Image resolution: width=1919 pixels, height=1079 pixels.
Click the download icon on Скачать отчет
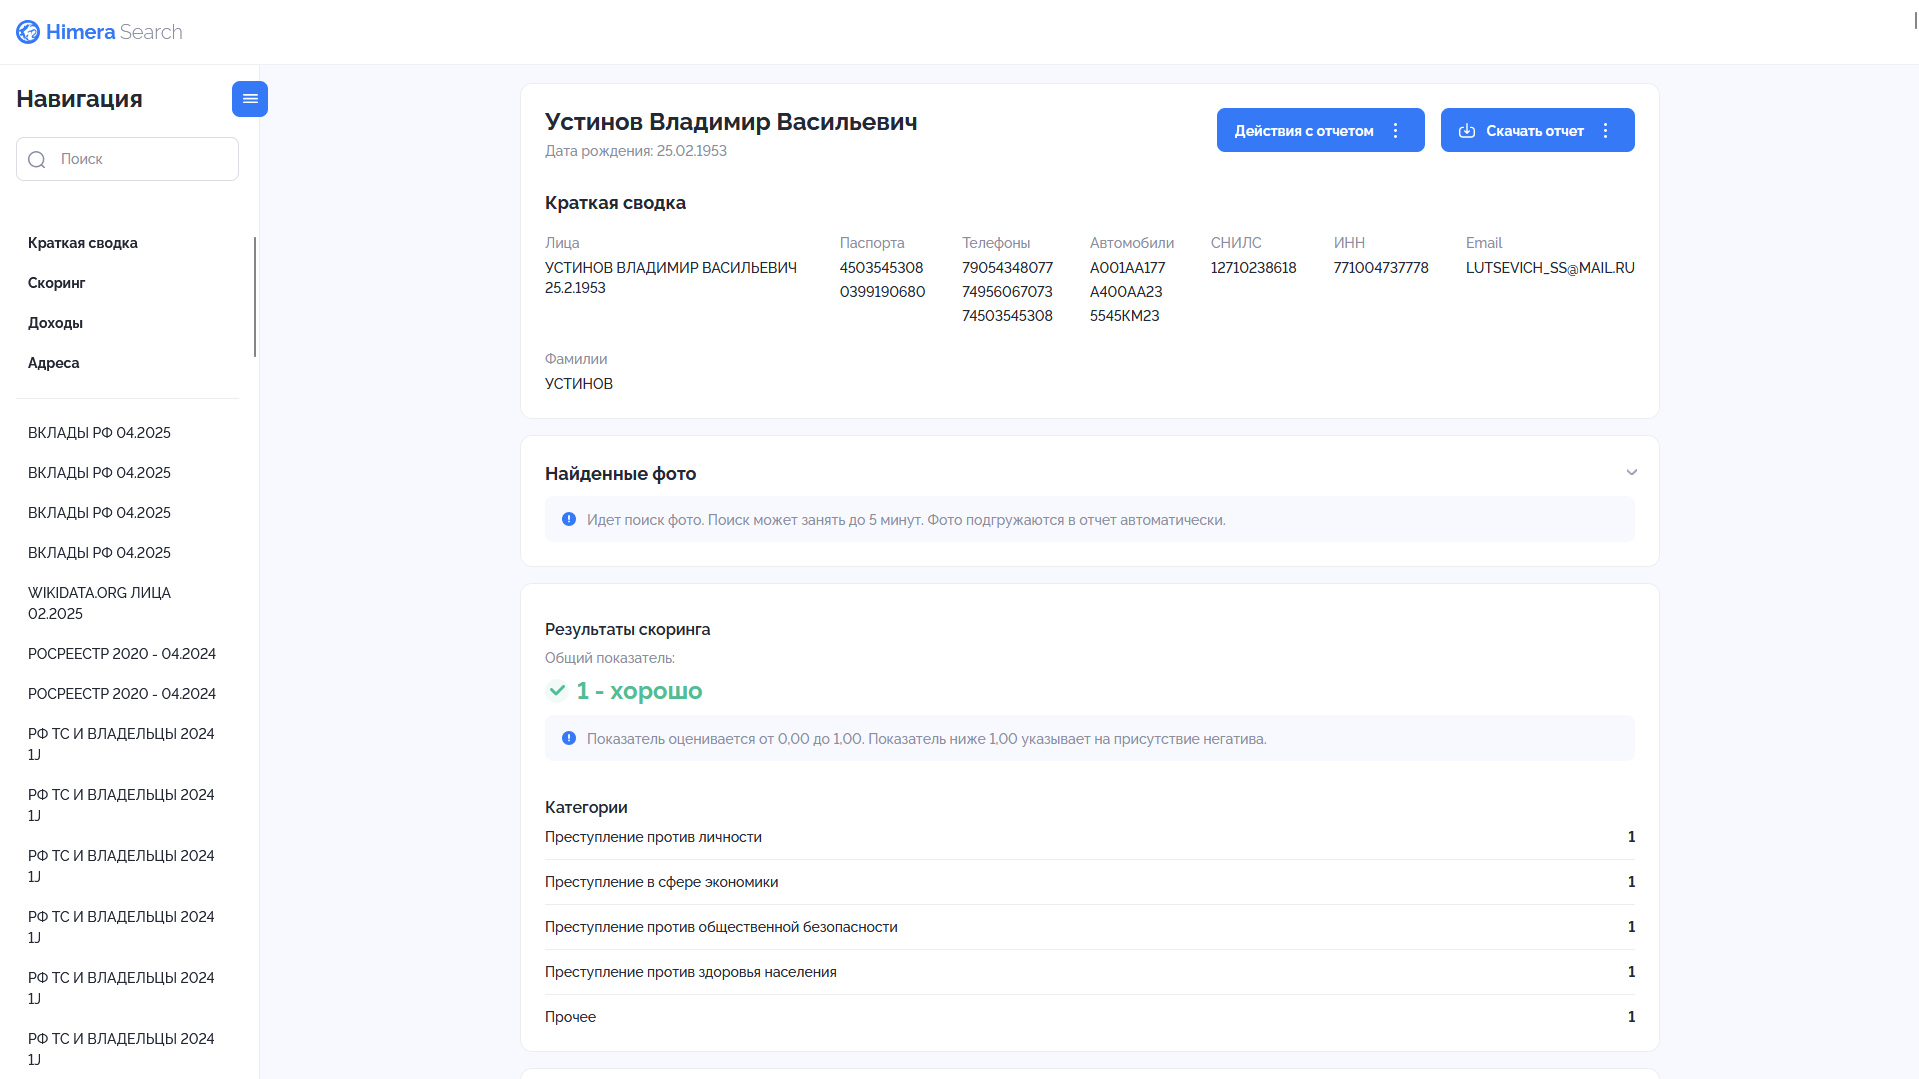tap(1467, 131)
